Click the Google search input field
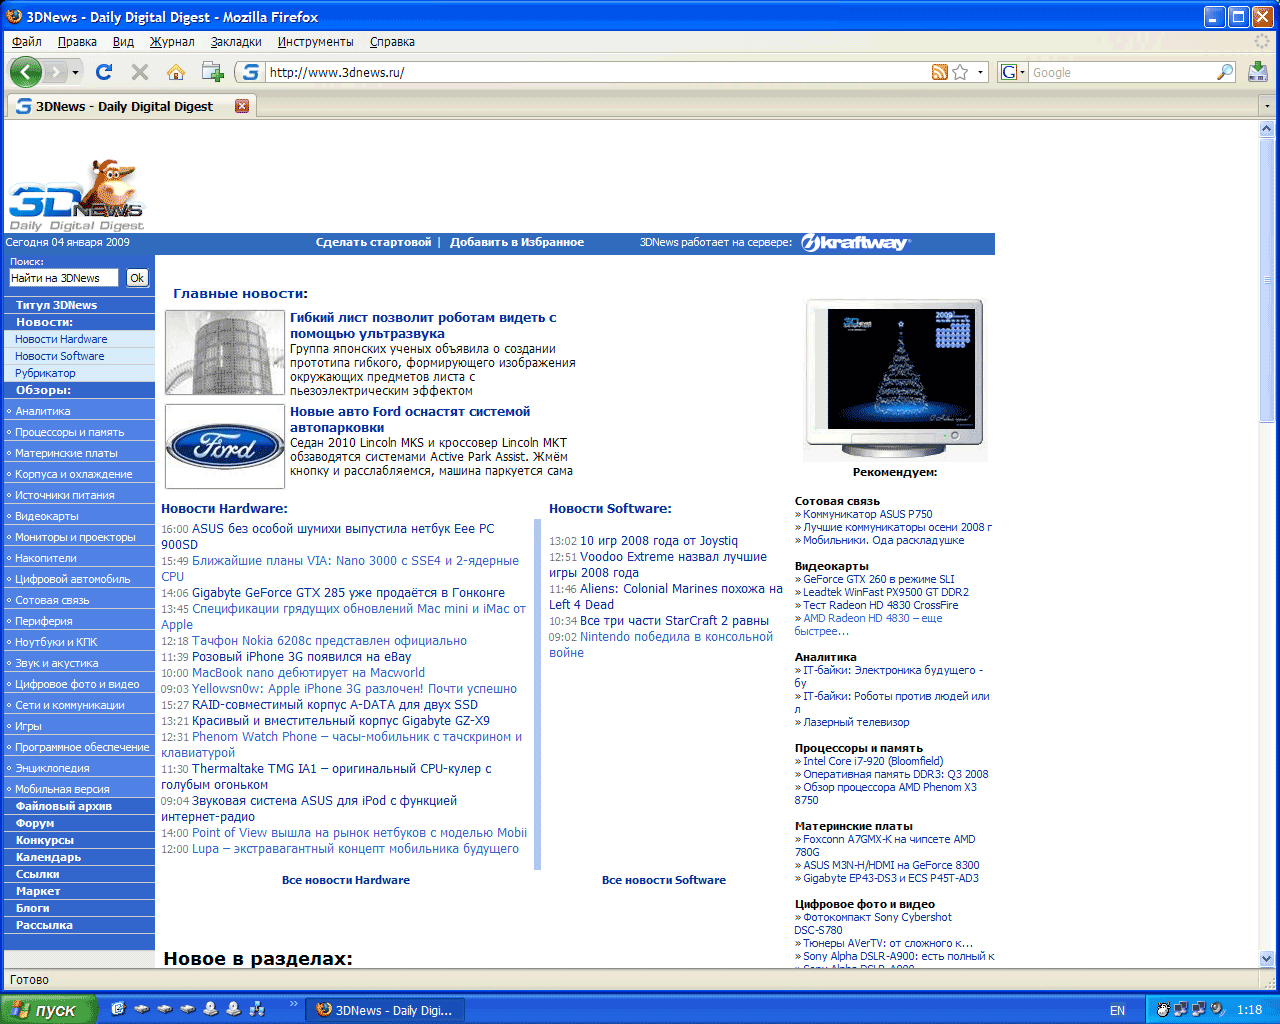This screenshot has height=1024, width=1280. coord(1122,72)
